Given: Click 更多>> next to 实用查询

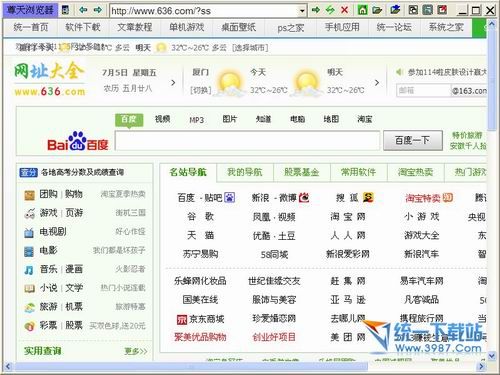Looking at the screenshot, I should point(135,351).
